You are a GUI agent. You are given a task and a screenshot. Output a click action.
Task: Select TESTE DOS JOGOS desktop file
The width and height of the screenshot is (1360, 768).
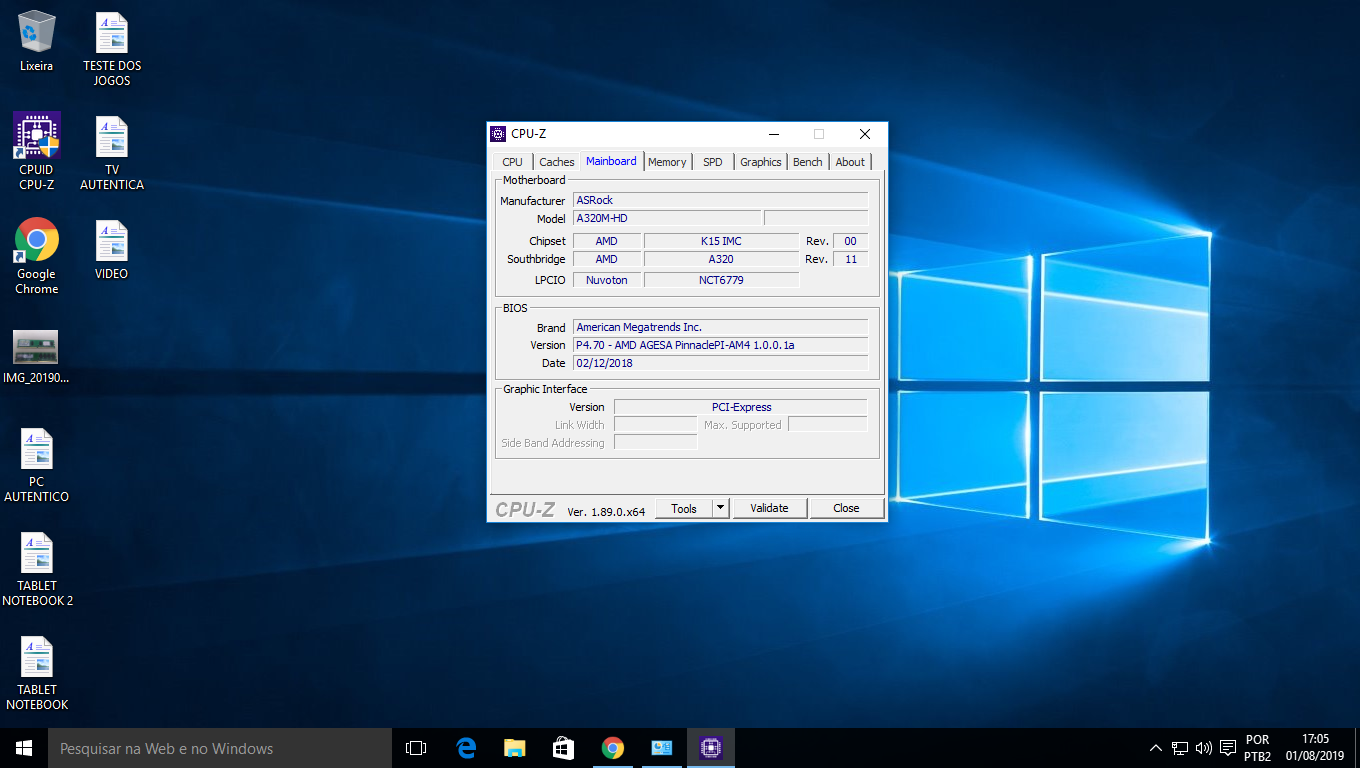pyautogui.click(x=112, y=49)
